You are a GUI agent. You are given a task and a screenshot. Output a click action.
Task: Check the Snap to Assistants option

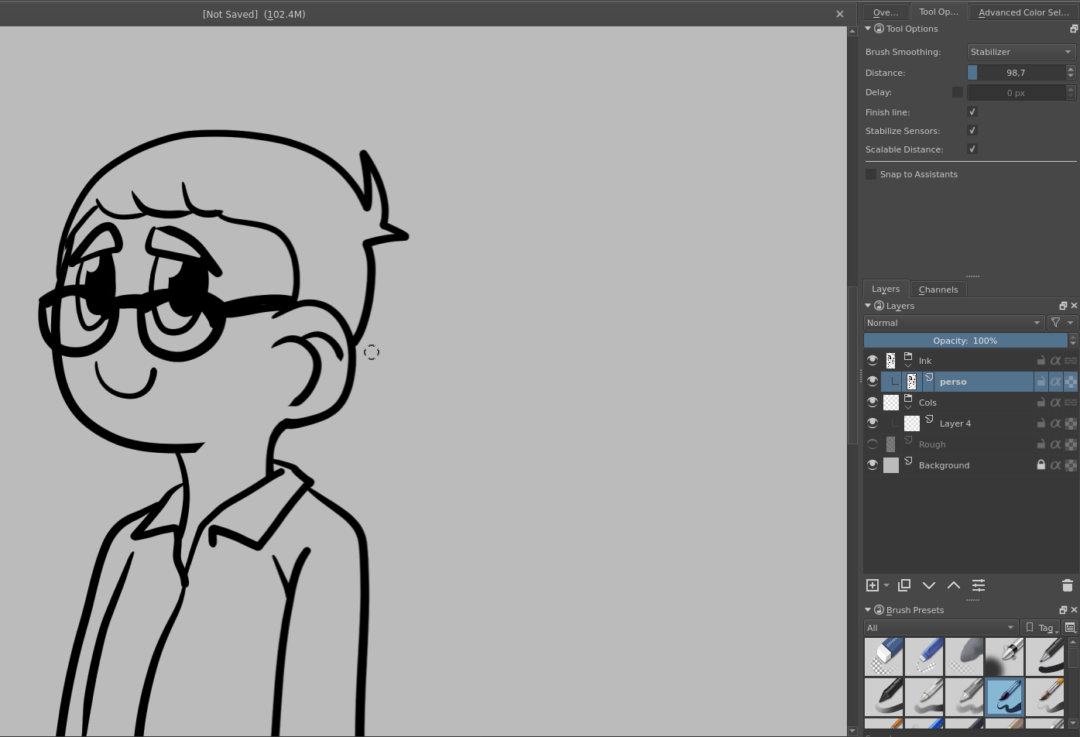pos(870,173)
